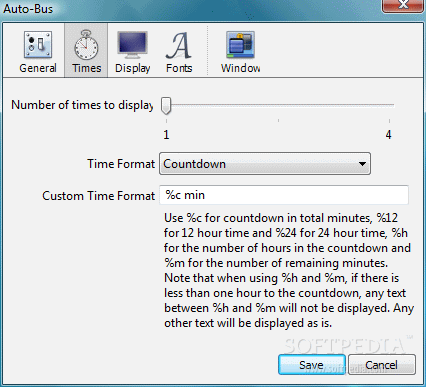Close the Auto-Bus preferences window
The width and height of the screenshot is (426, 387).
pyautogui.click(x=403, y=5)
